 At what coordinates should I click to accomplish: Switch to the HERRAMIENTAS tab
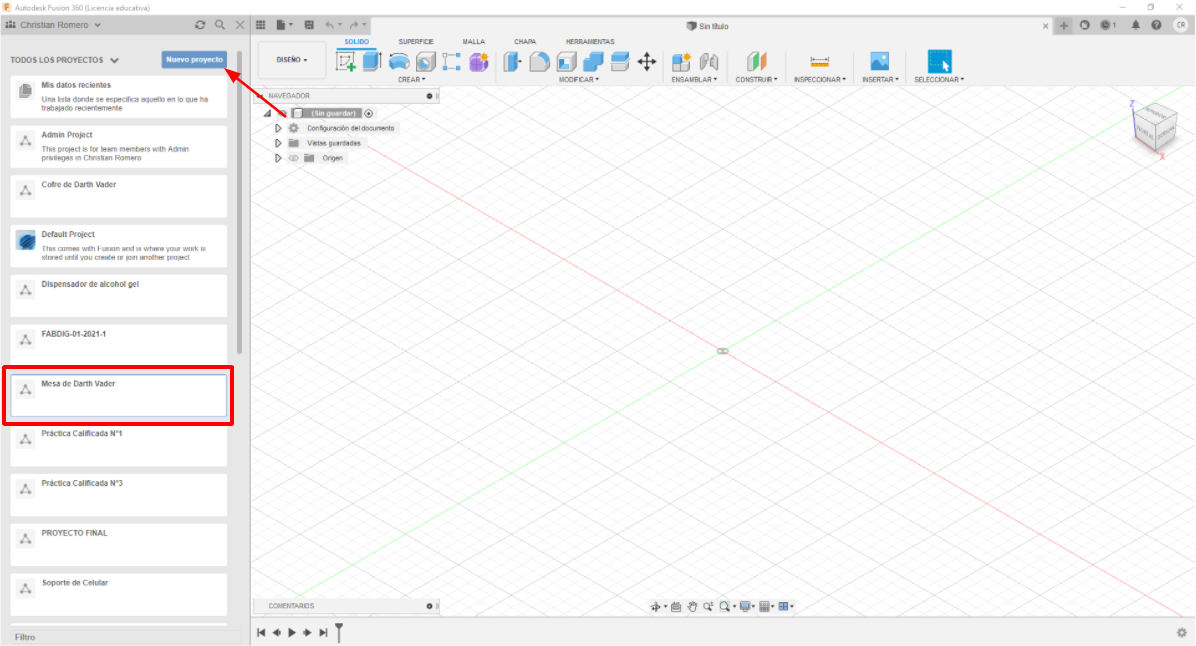(x=590, y=42)
